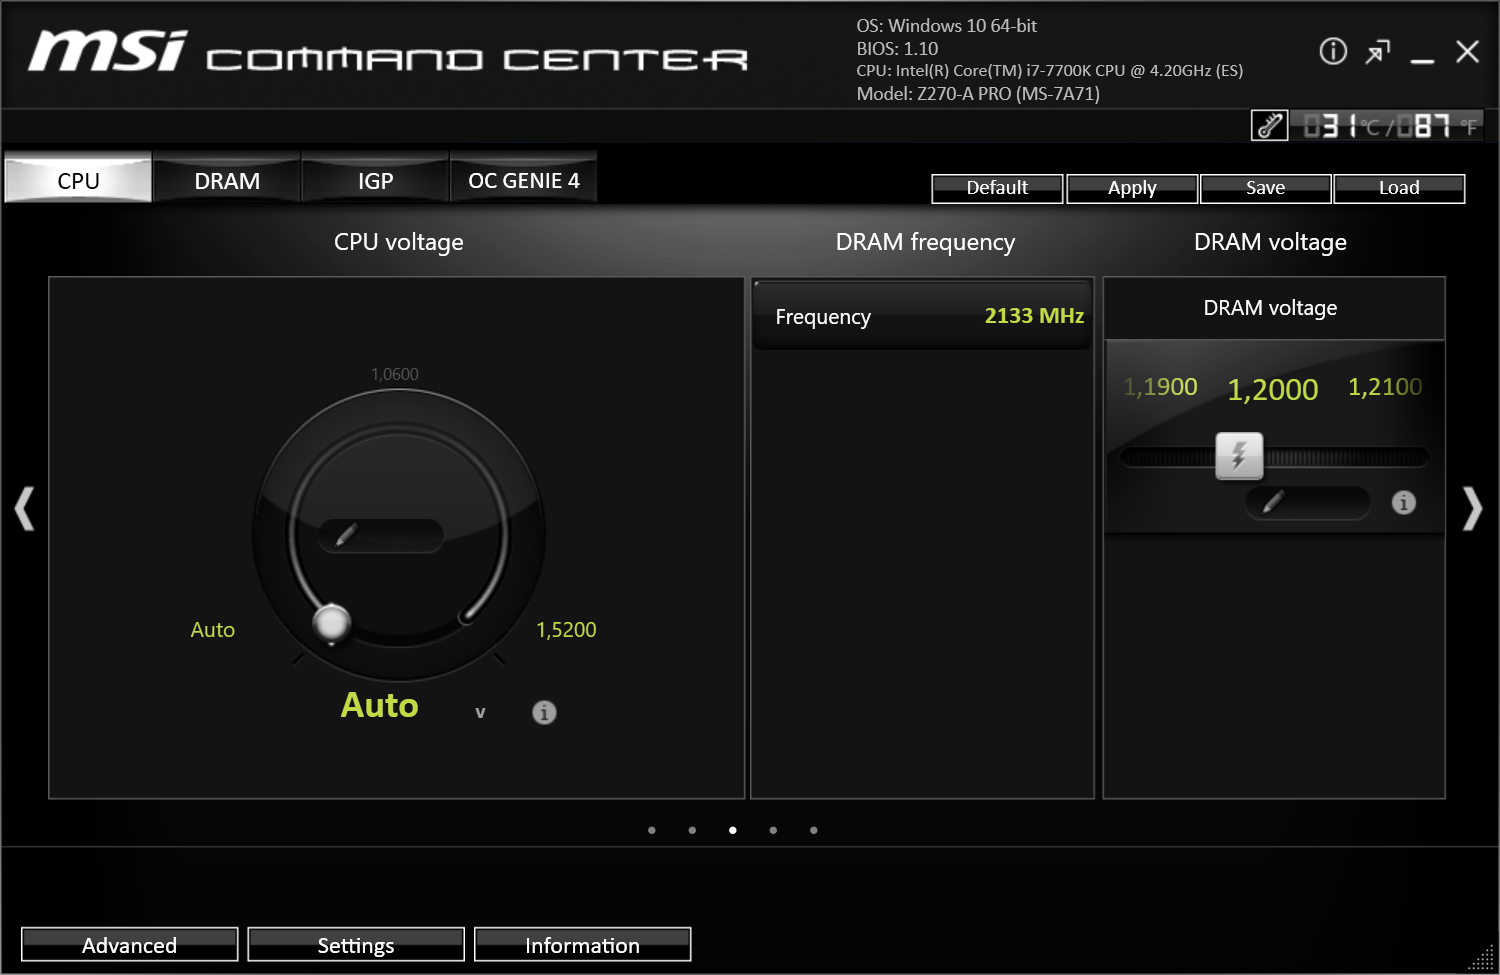Click the Default button

click(x=997, y=188)
